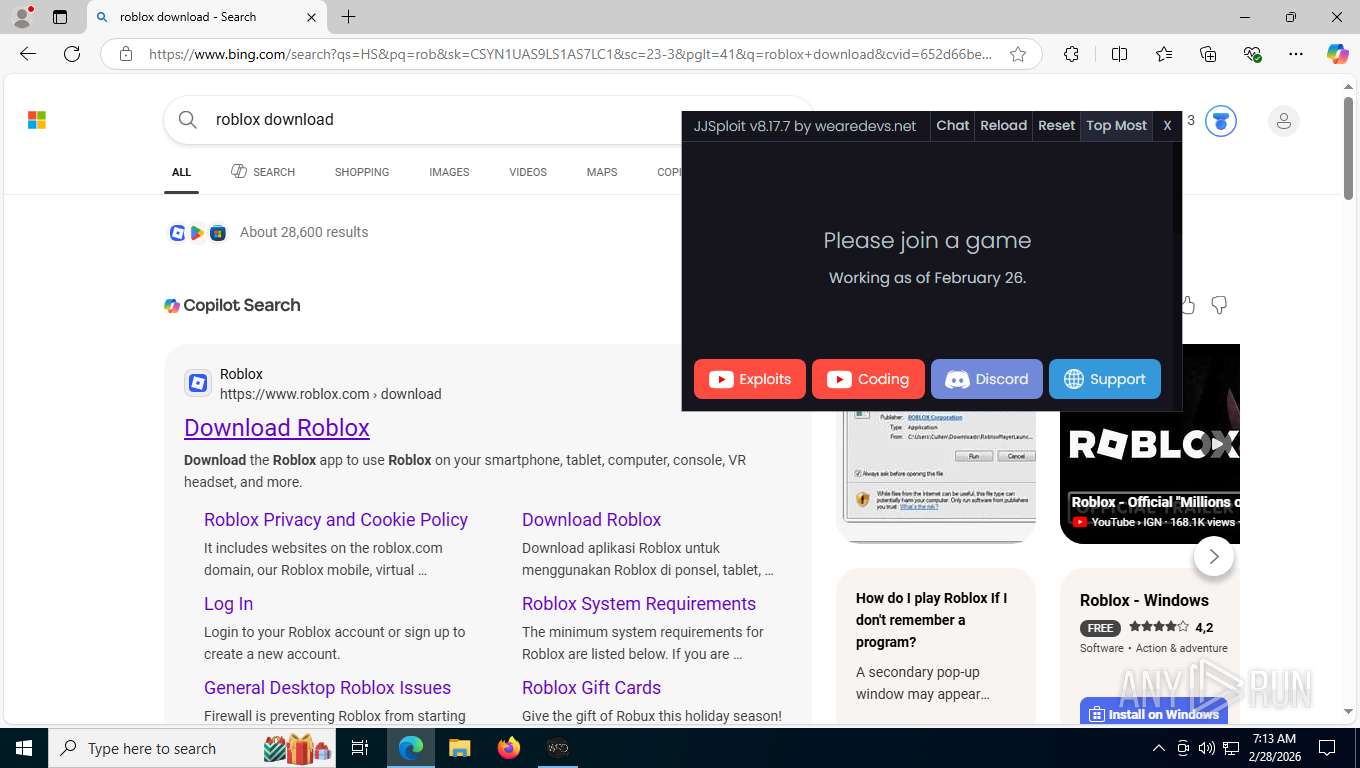Add this page to favorites (star icon)
The image size is (1360, 768).
pyautogui.click(x=1018, y=54)
